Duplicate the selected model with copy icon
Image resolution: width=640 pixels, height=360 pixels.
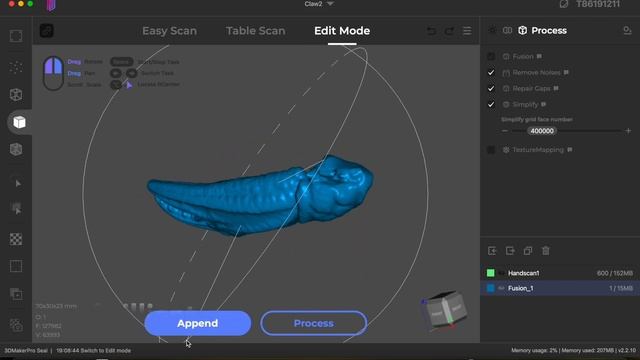[528, 251]
